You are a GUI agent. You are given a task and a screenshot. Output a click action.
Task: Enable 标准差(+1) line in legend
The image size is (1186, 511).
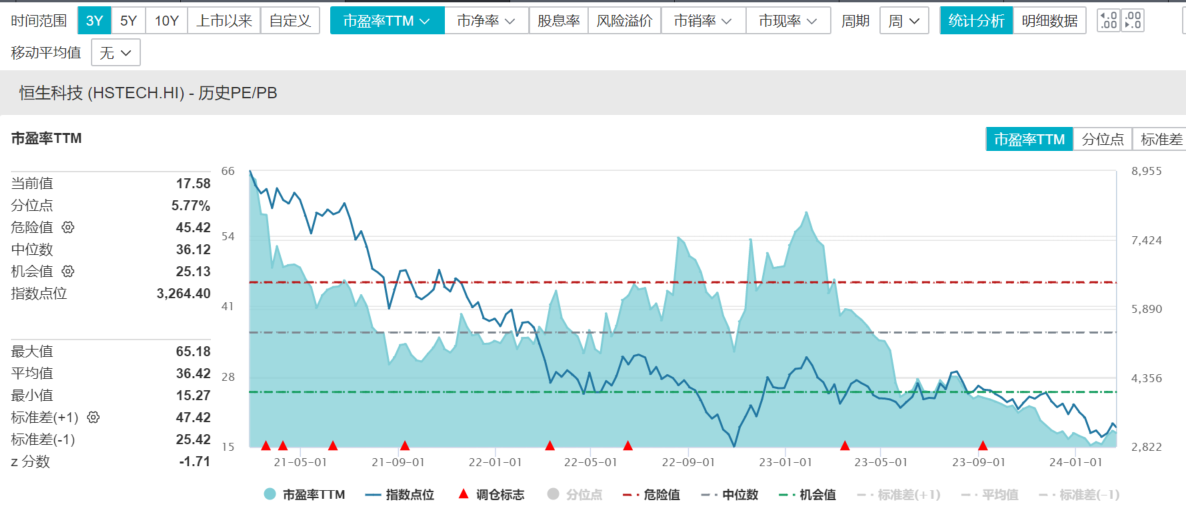pyautogui.click(x=899, y=495)
